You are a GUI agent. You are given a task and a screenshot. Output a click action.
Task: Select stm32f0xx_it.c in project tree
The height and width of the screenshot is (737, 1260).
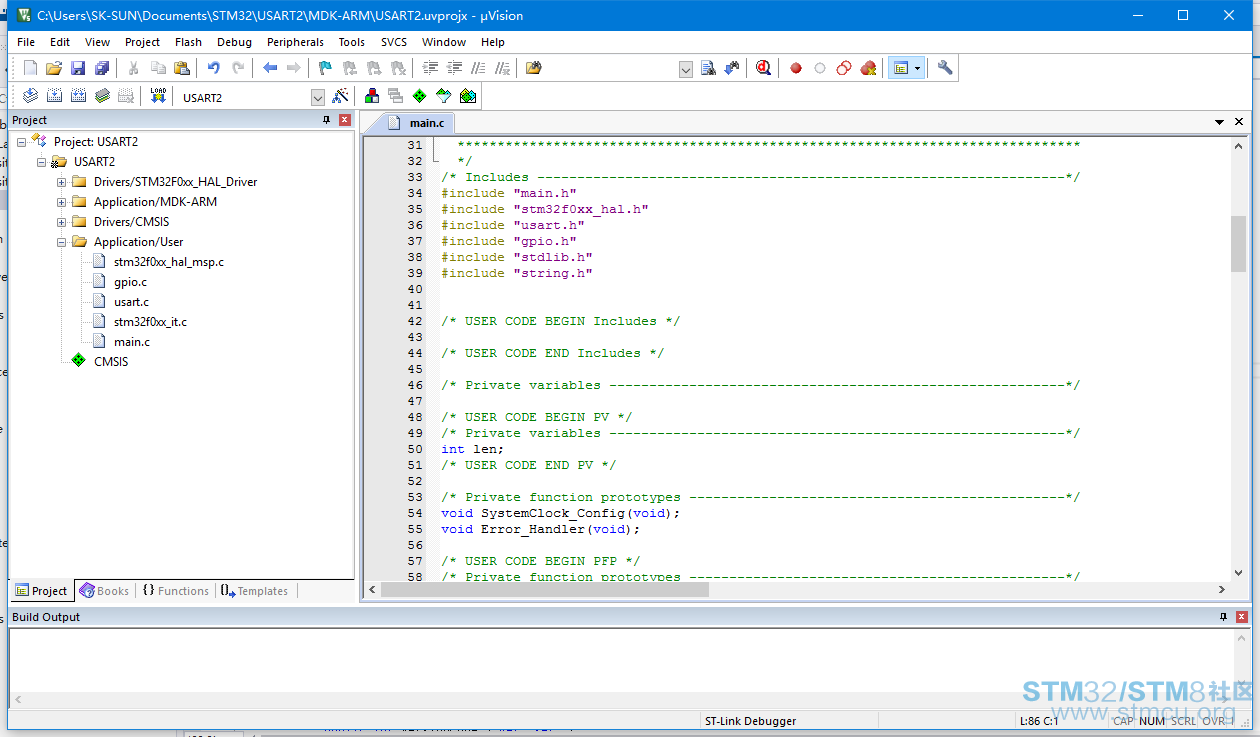click(150, 322)
